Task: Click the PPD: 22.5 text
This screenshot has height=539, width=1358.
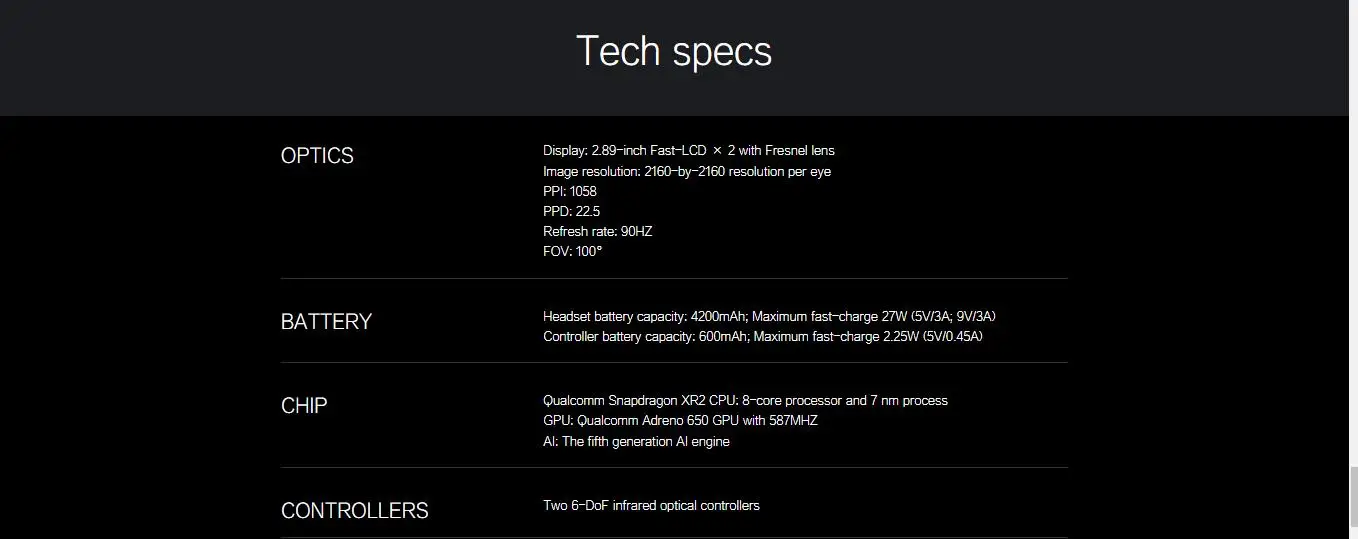Action: 571,211
